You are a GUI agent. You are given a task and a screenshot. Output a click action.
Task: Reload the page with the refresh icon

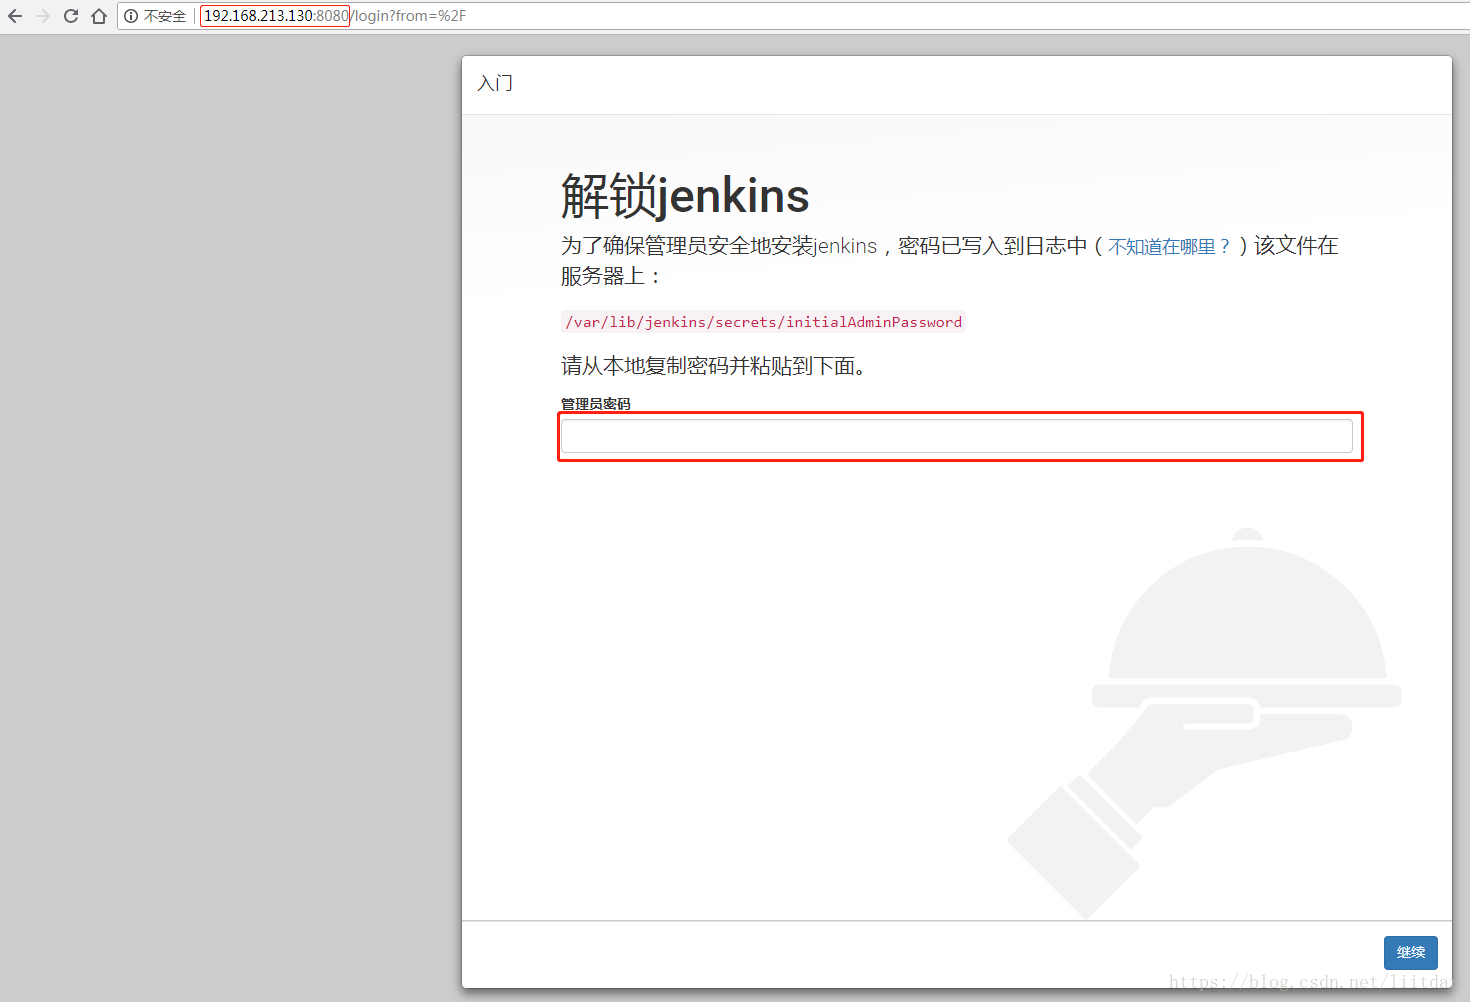pyautogui.click(x=71, y=16)
